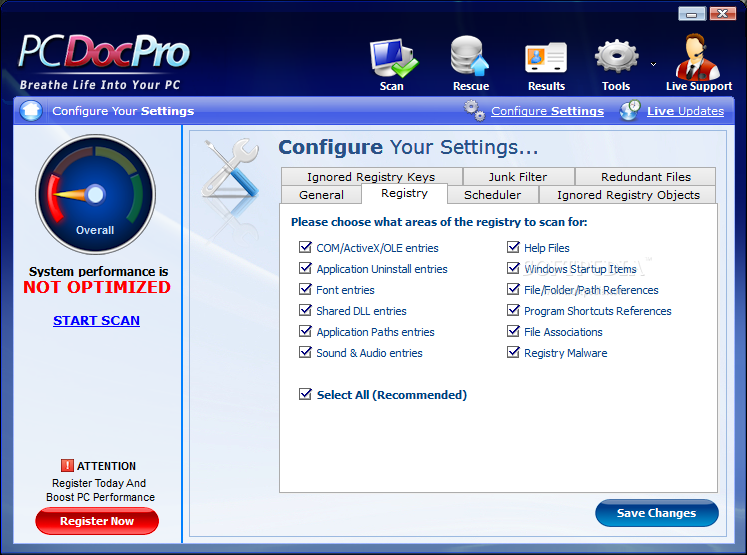
Task: Click the Live Support label
Action: click(699, 86)
